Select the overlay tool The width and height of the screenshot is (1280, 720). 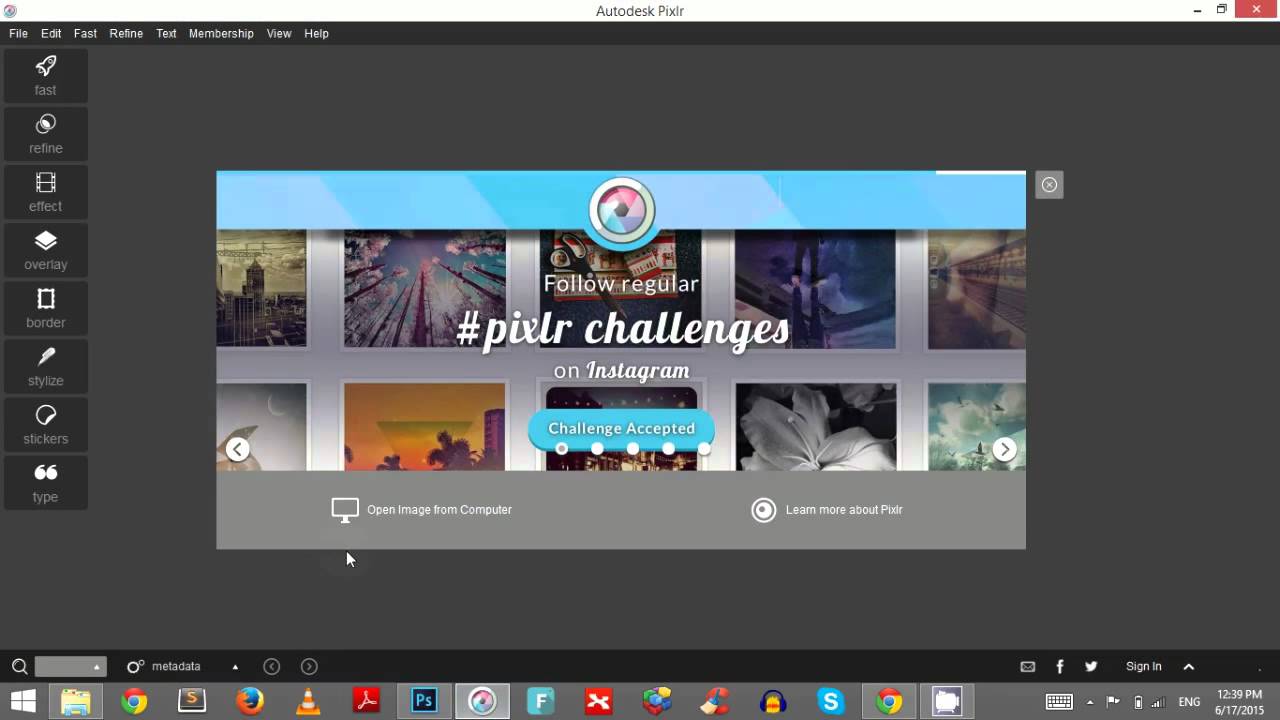[45, 250]
